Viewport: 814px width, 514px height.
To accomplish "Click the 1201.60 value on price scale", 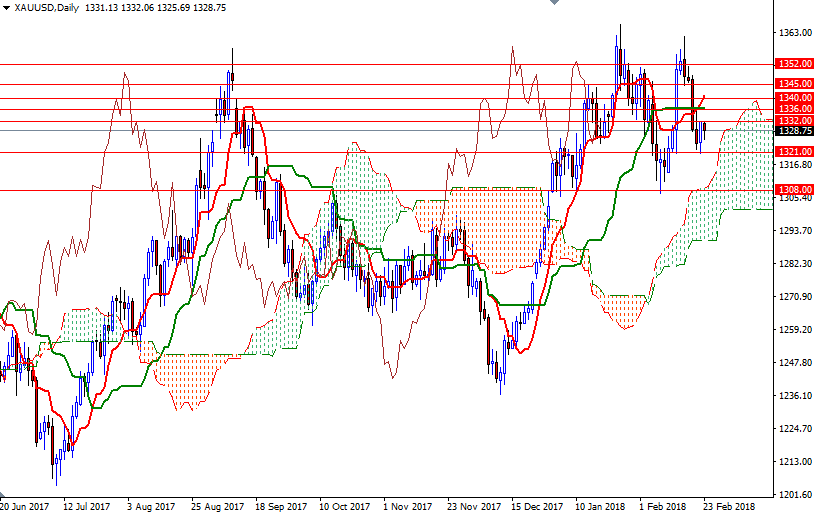I will 795,494.
